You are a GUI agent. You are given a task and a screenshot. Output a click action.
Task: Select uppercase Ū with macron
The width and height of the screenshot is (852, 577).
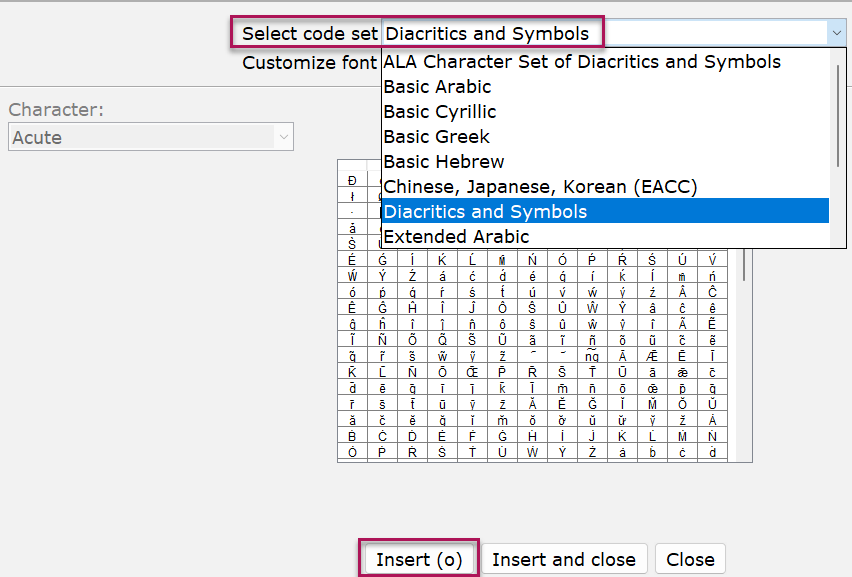pos(622,372)
